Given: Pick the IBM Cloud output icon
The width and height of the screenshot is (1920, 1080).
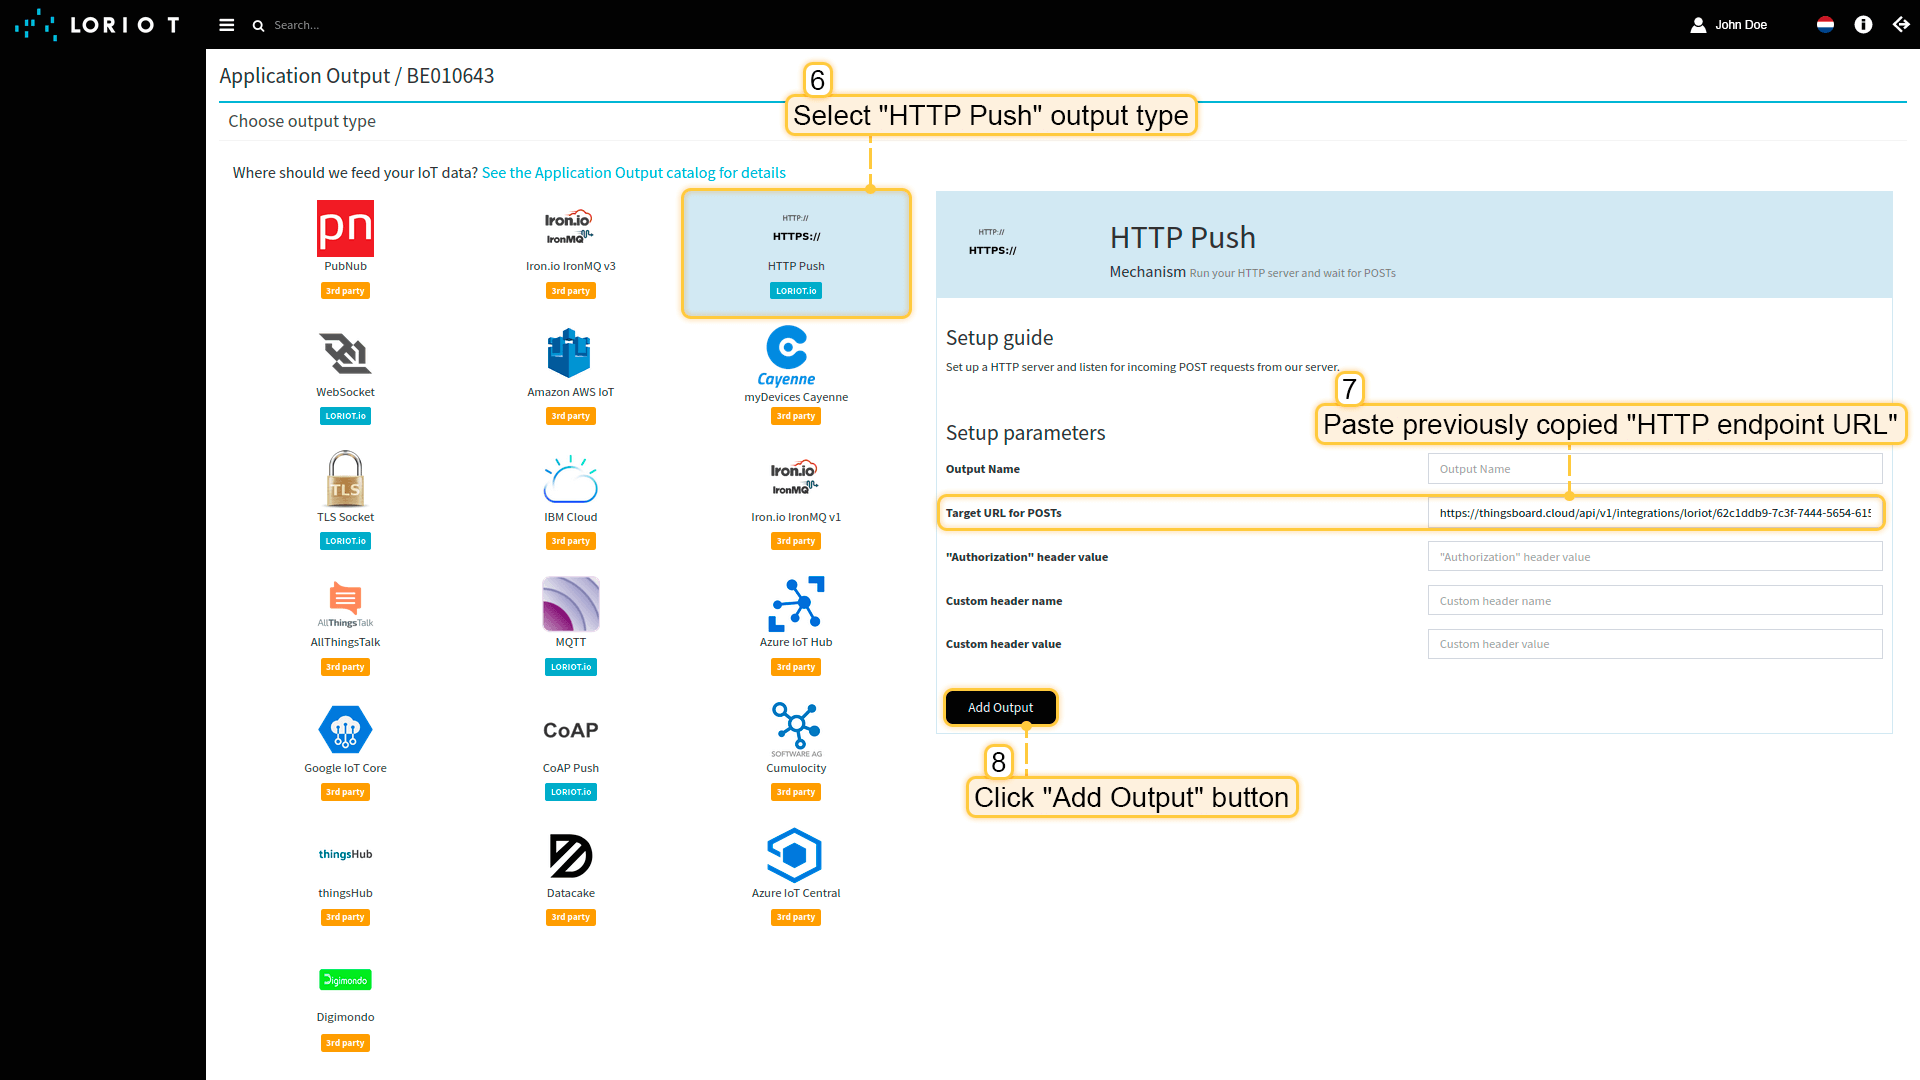Looking at the screenshot, I should [570, 479].
